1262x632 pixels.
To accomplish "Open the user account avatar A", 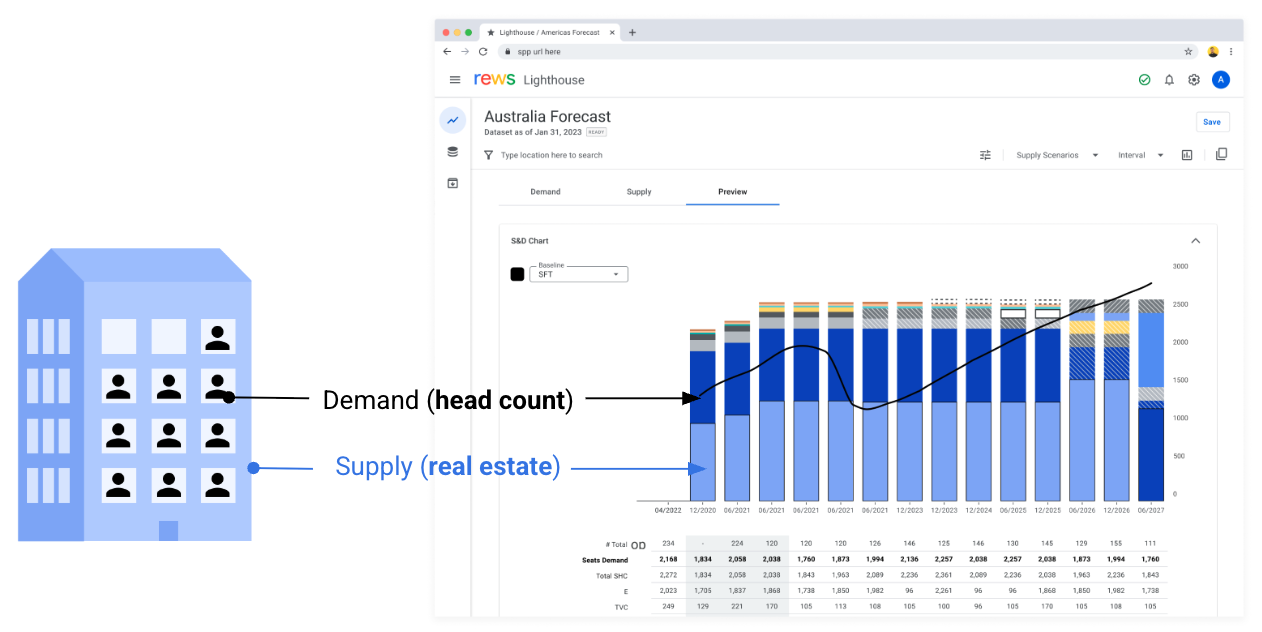I will (1220, 80).
